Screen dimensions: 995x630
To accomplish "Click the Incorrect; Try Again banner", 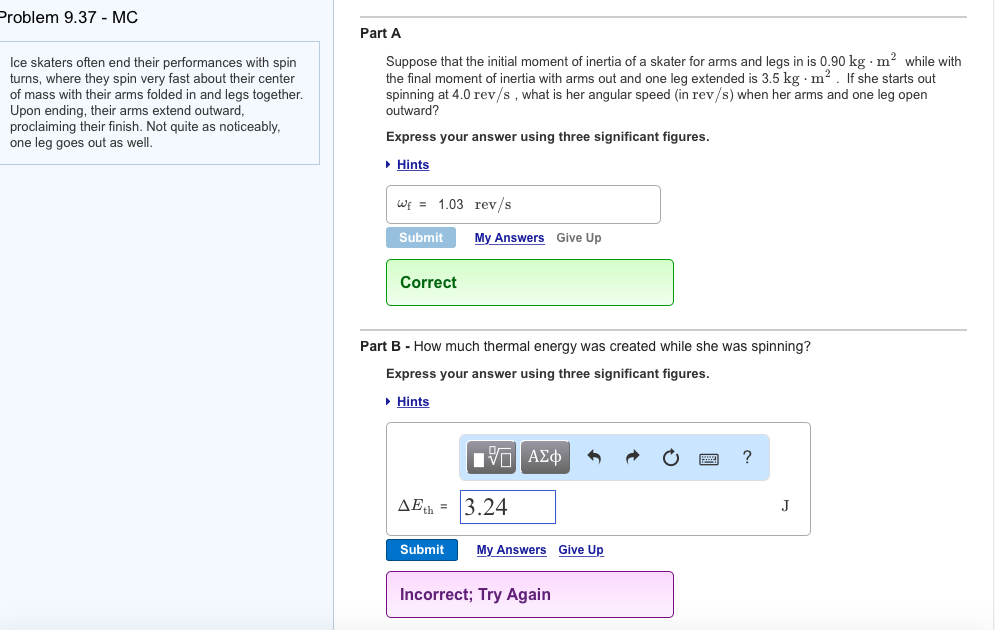I will coord(529,594).
